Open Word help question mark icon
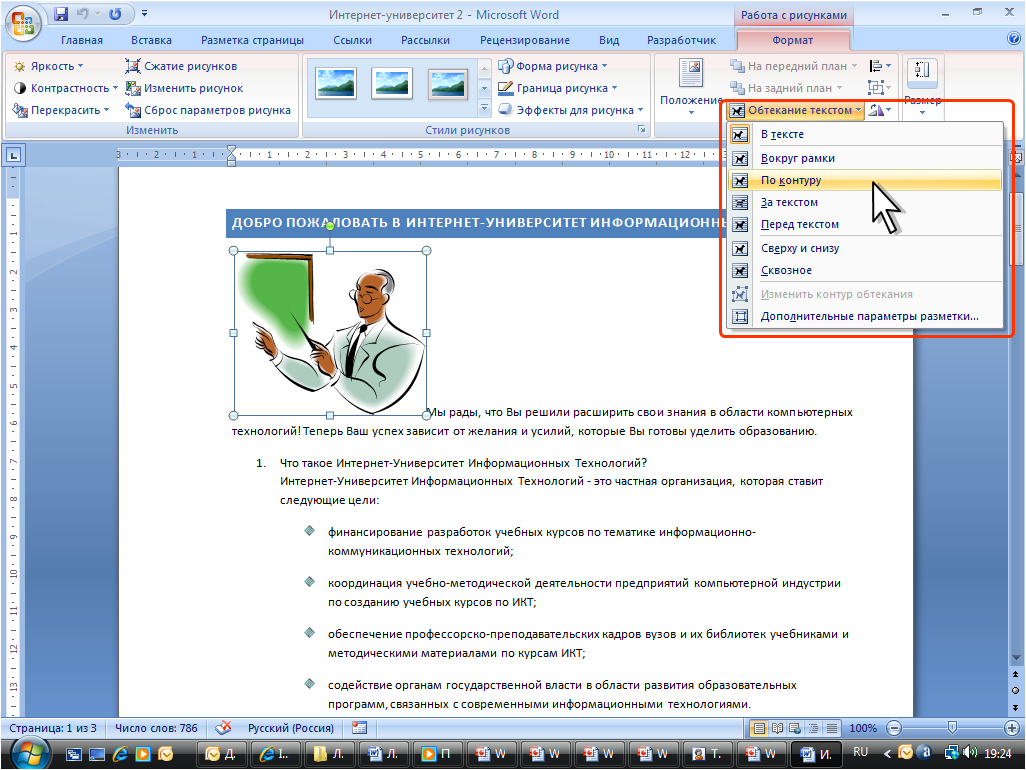This screenshot has width=1026, height=770. (x=1013, y=39)
